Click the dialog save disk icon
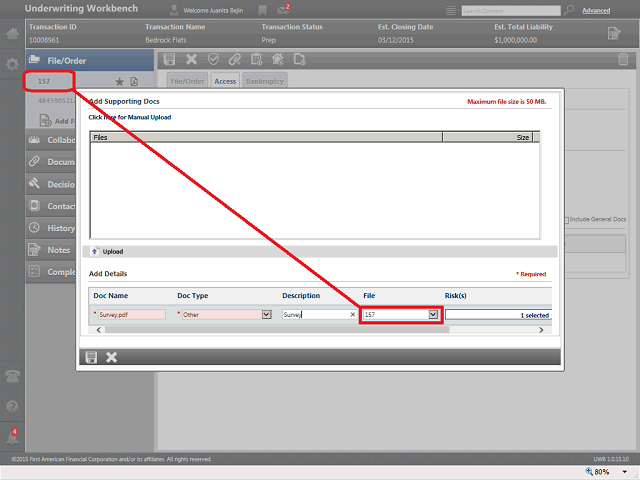 pos(91,357)
